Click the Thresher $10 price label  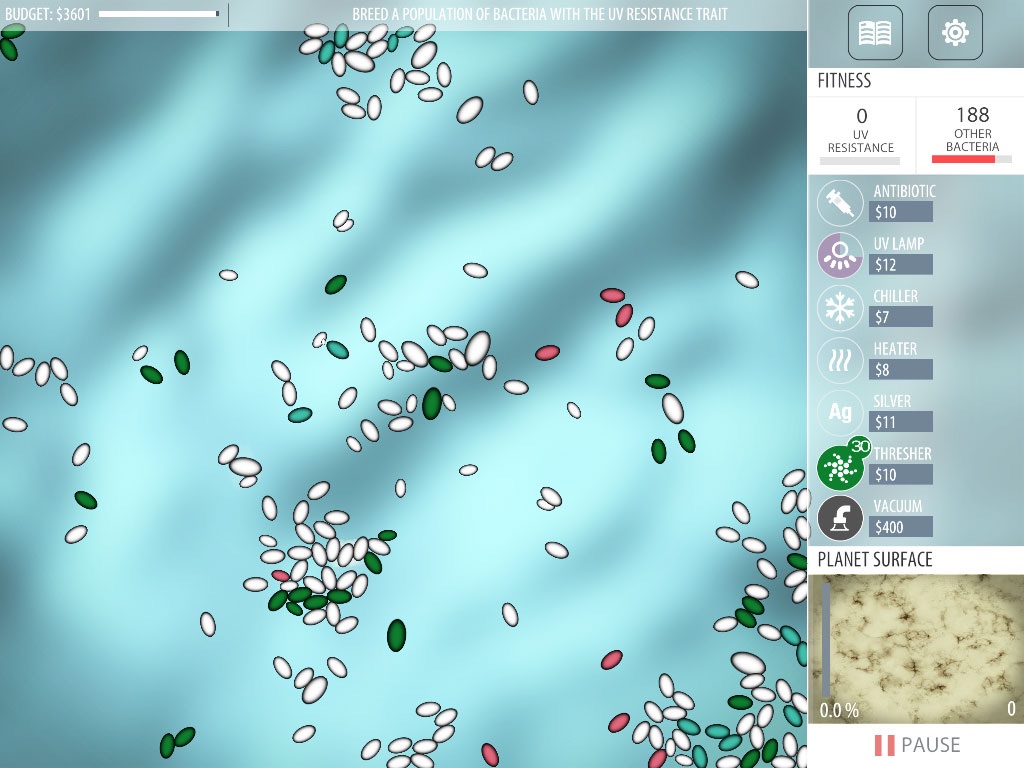tap(901, 475)
